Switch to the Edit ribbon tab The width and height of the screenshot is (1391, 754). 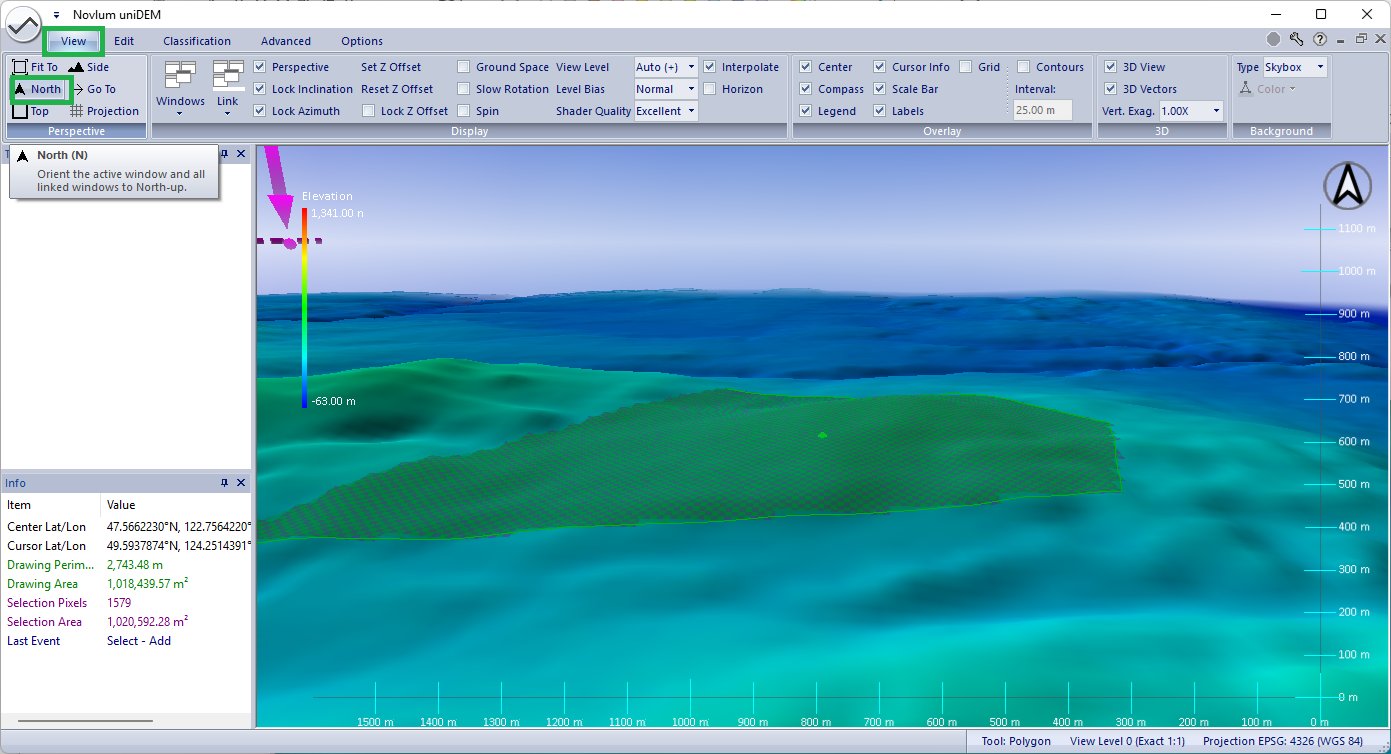pyautogui.click(x=124, y=41)
